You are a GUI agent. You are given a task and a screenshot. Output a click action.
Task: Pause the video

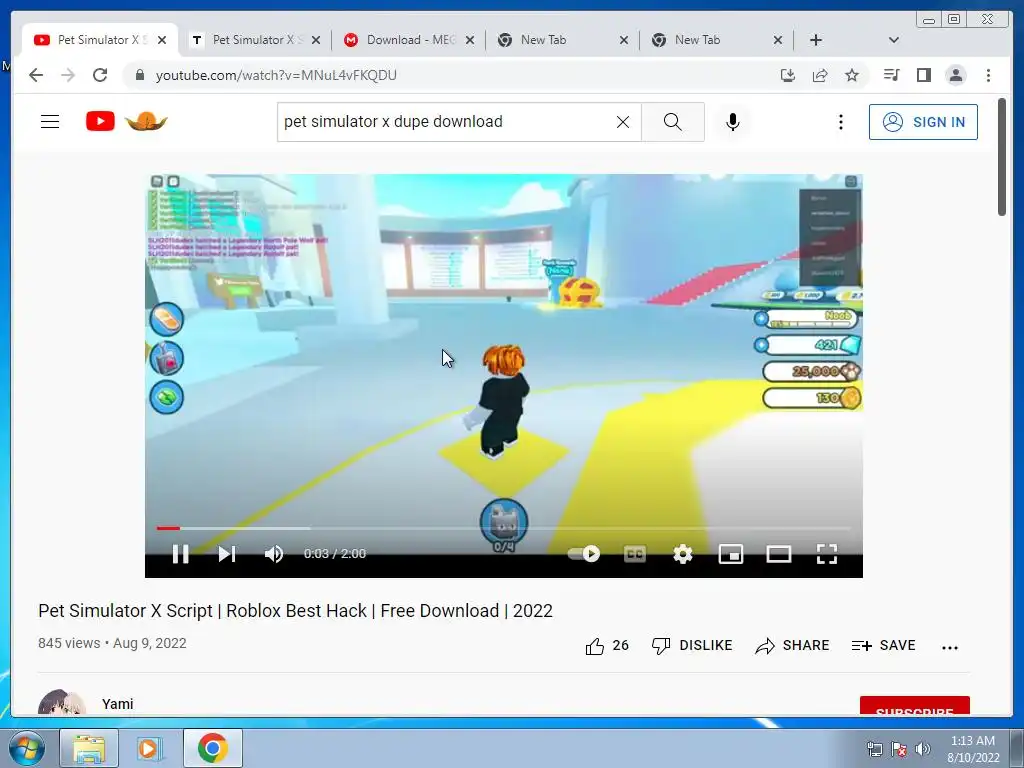tap(181, 554)
